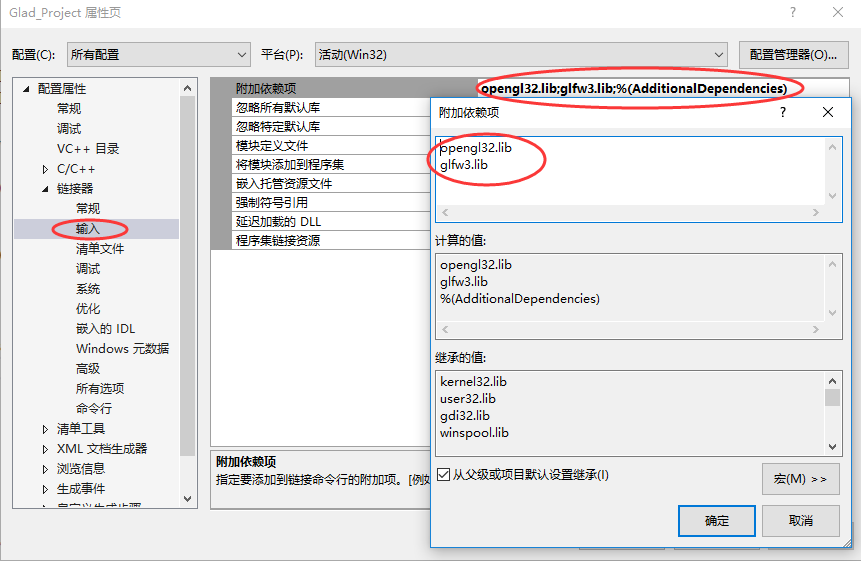Open the 平台(P) dropdown showing 活动(Win32)

pos(521,54)
